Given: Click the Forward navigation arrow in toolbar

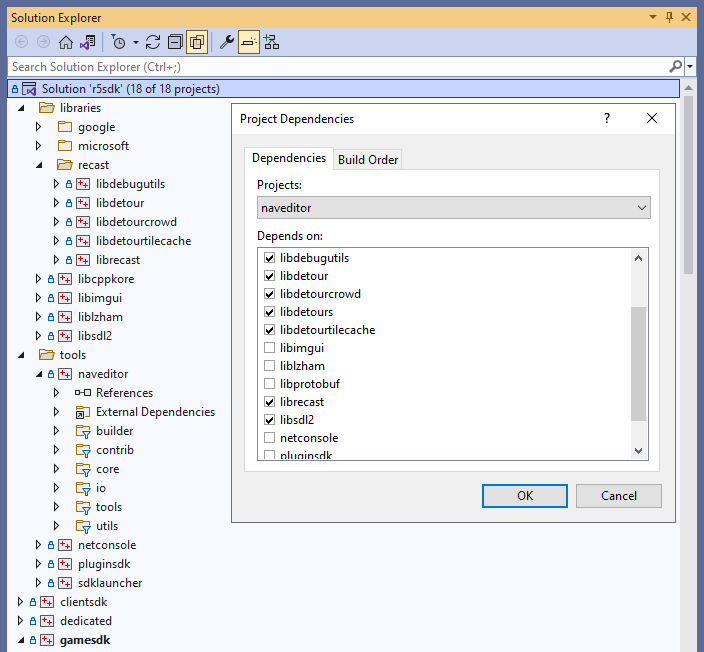Looking at the screenshot, I should pyautogui.click(x=43, y=42).
